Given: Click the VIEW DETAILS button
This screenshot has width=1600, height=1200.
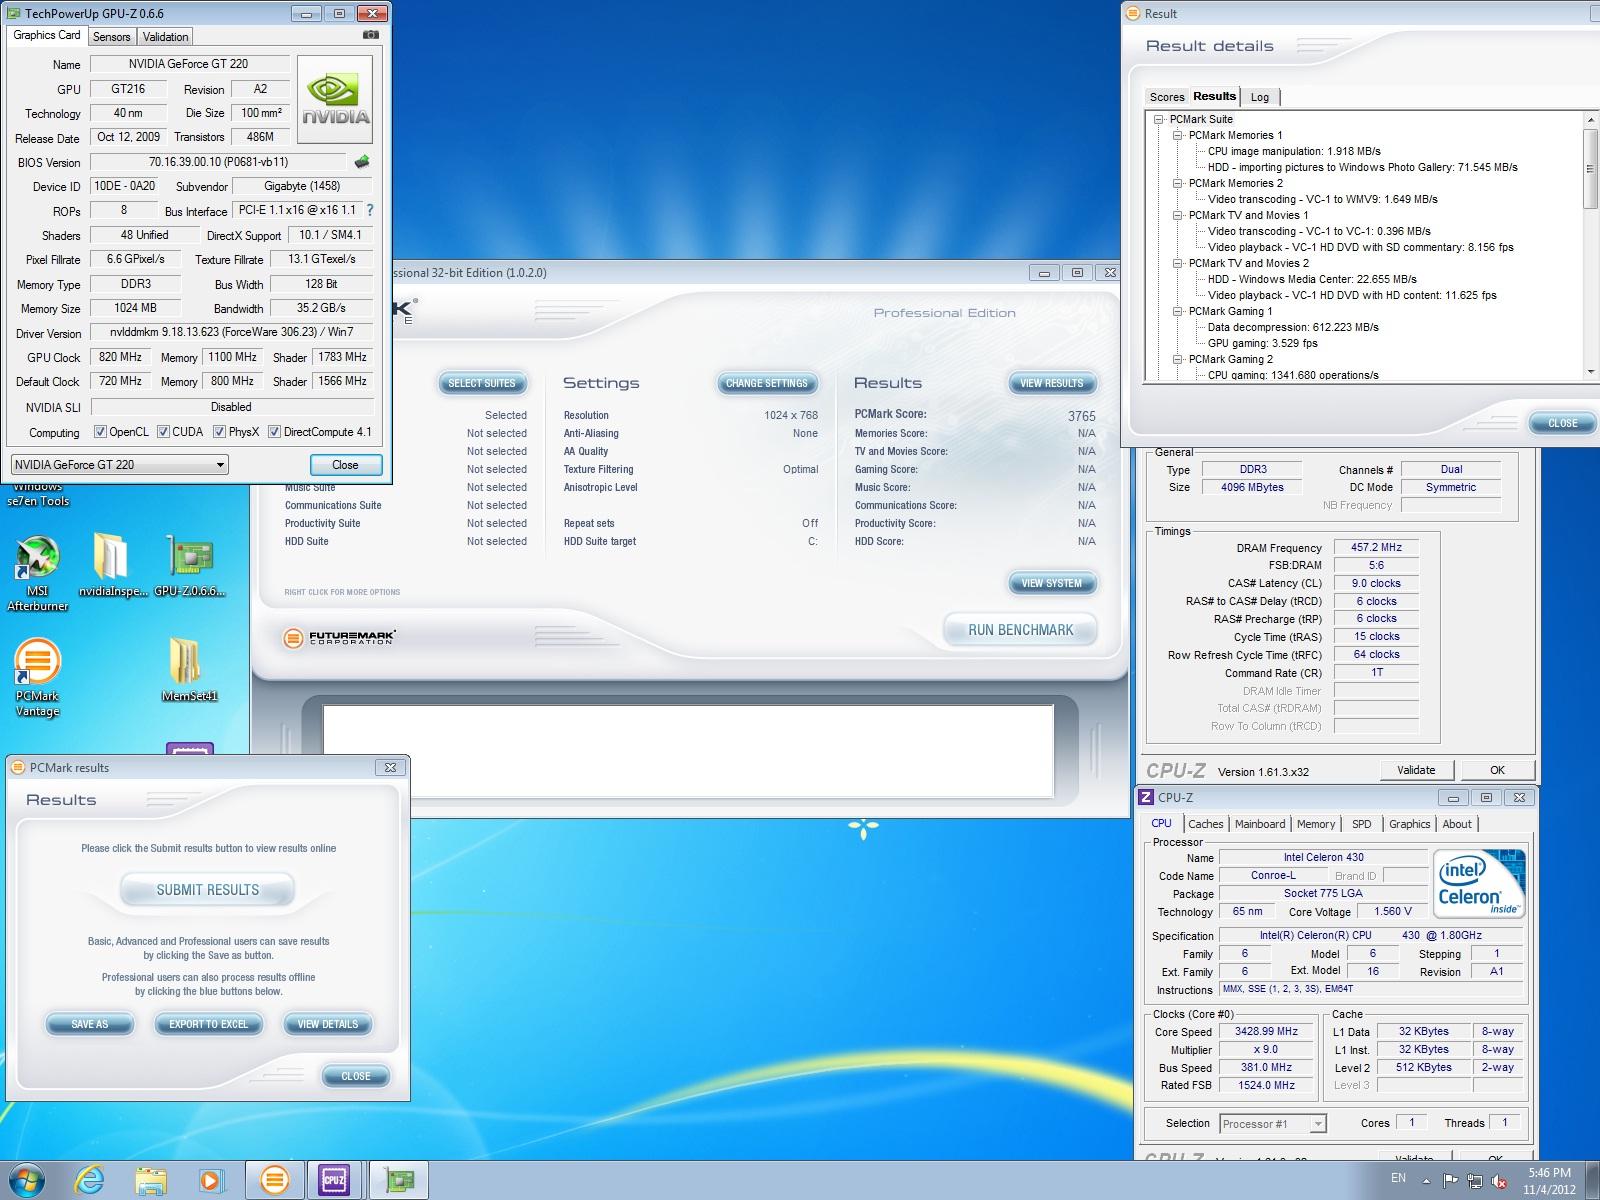Looking at the screenshot, I should click(327, 1024).
